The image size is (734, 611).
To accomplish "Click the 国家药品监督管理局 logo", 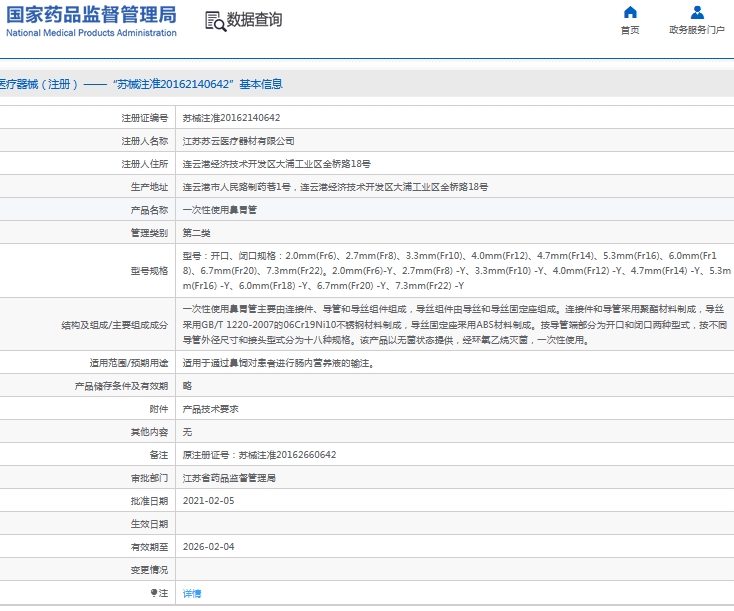I will click(91, 22).
